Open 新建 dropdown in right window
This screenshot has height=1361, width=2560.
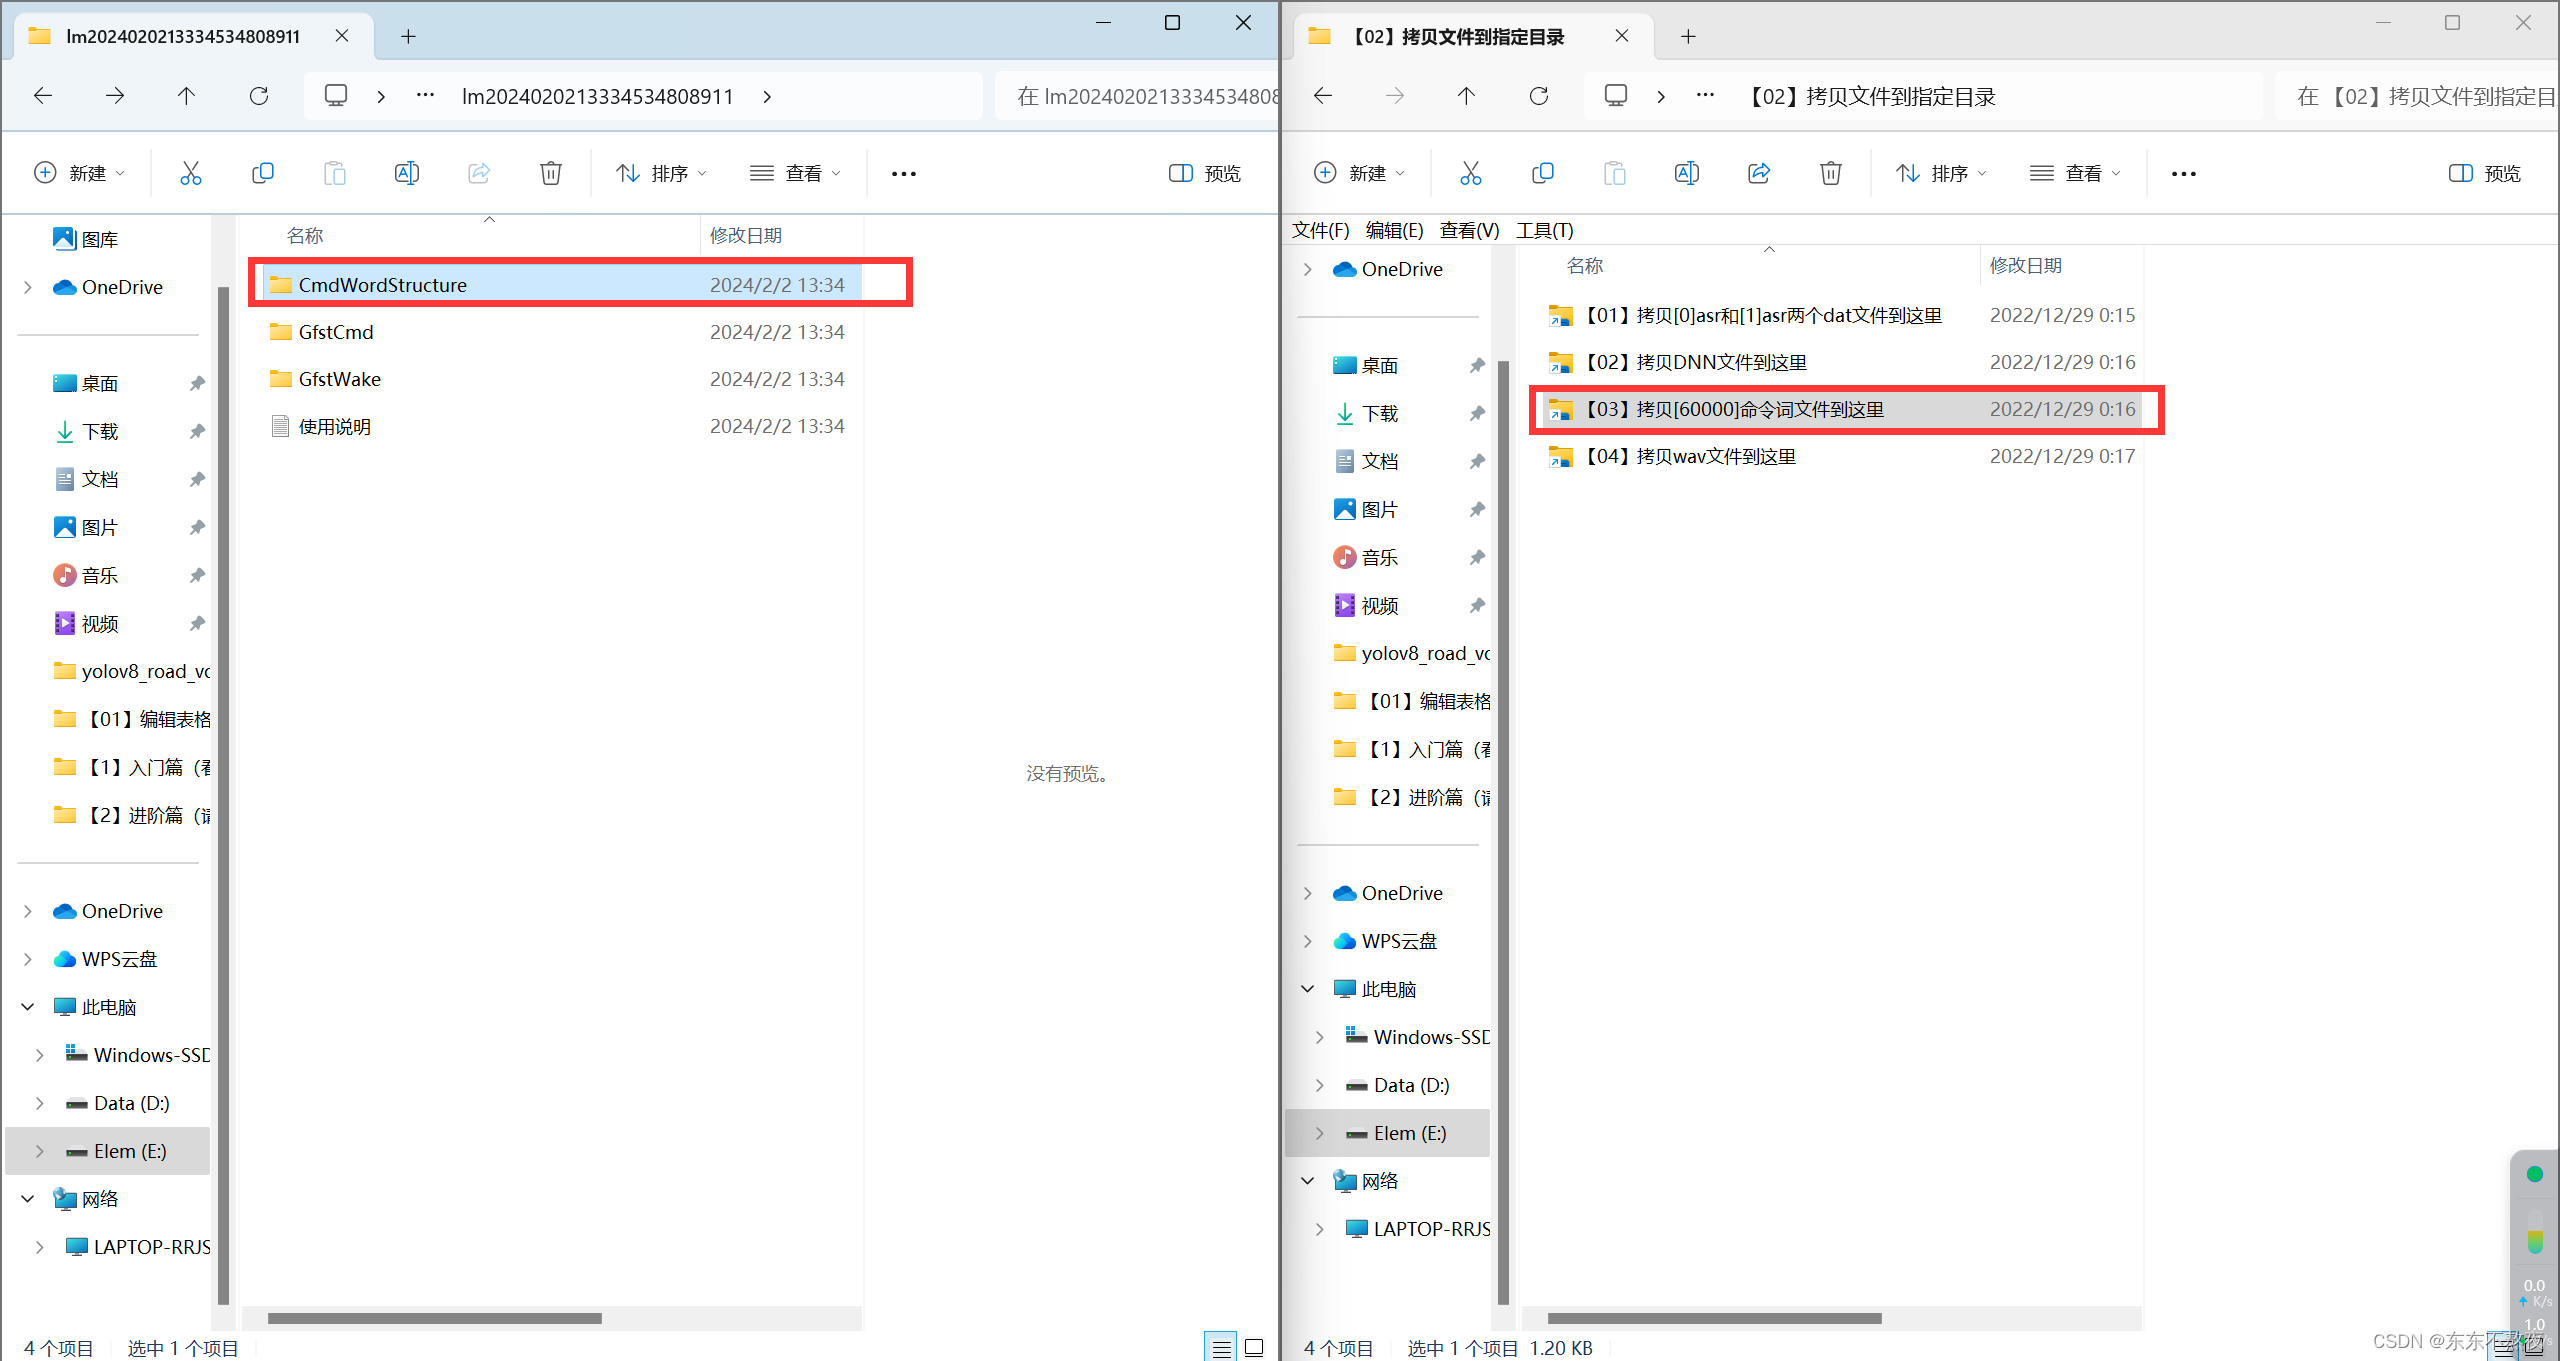1360,174
